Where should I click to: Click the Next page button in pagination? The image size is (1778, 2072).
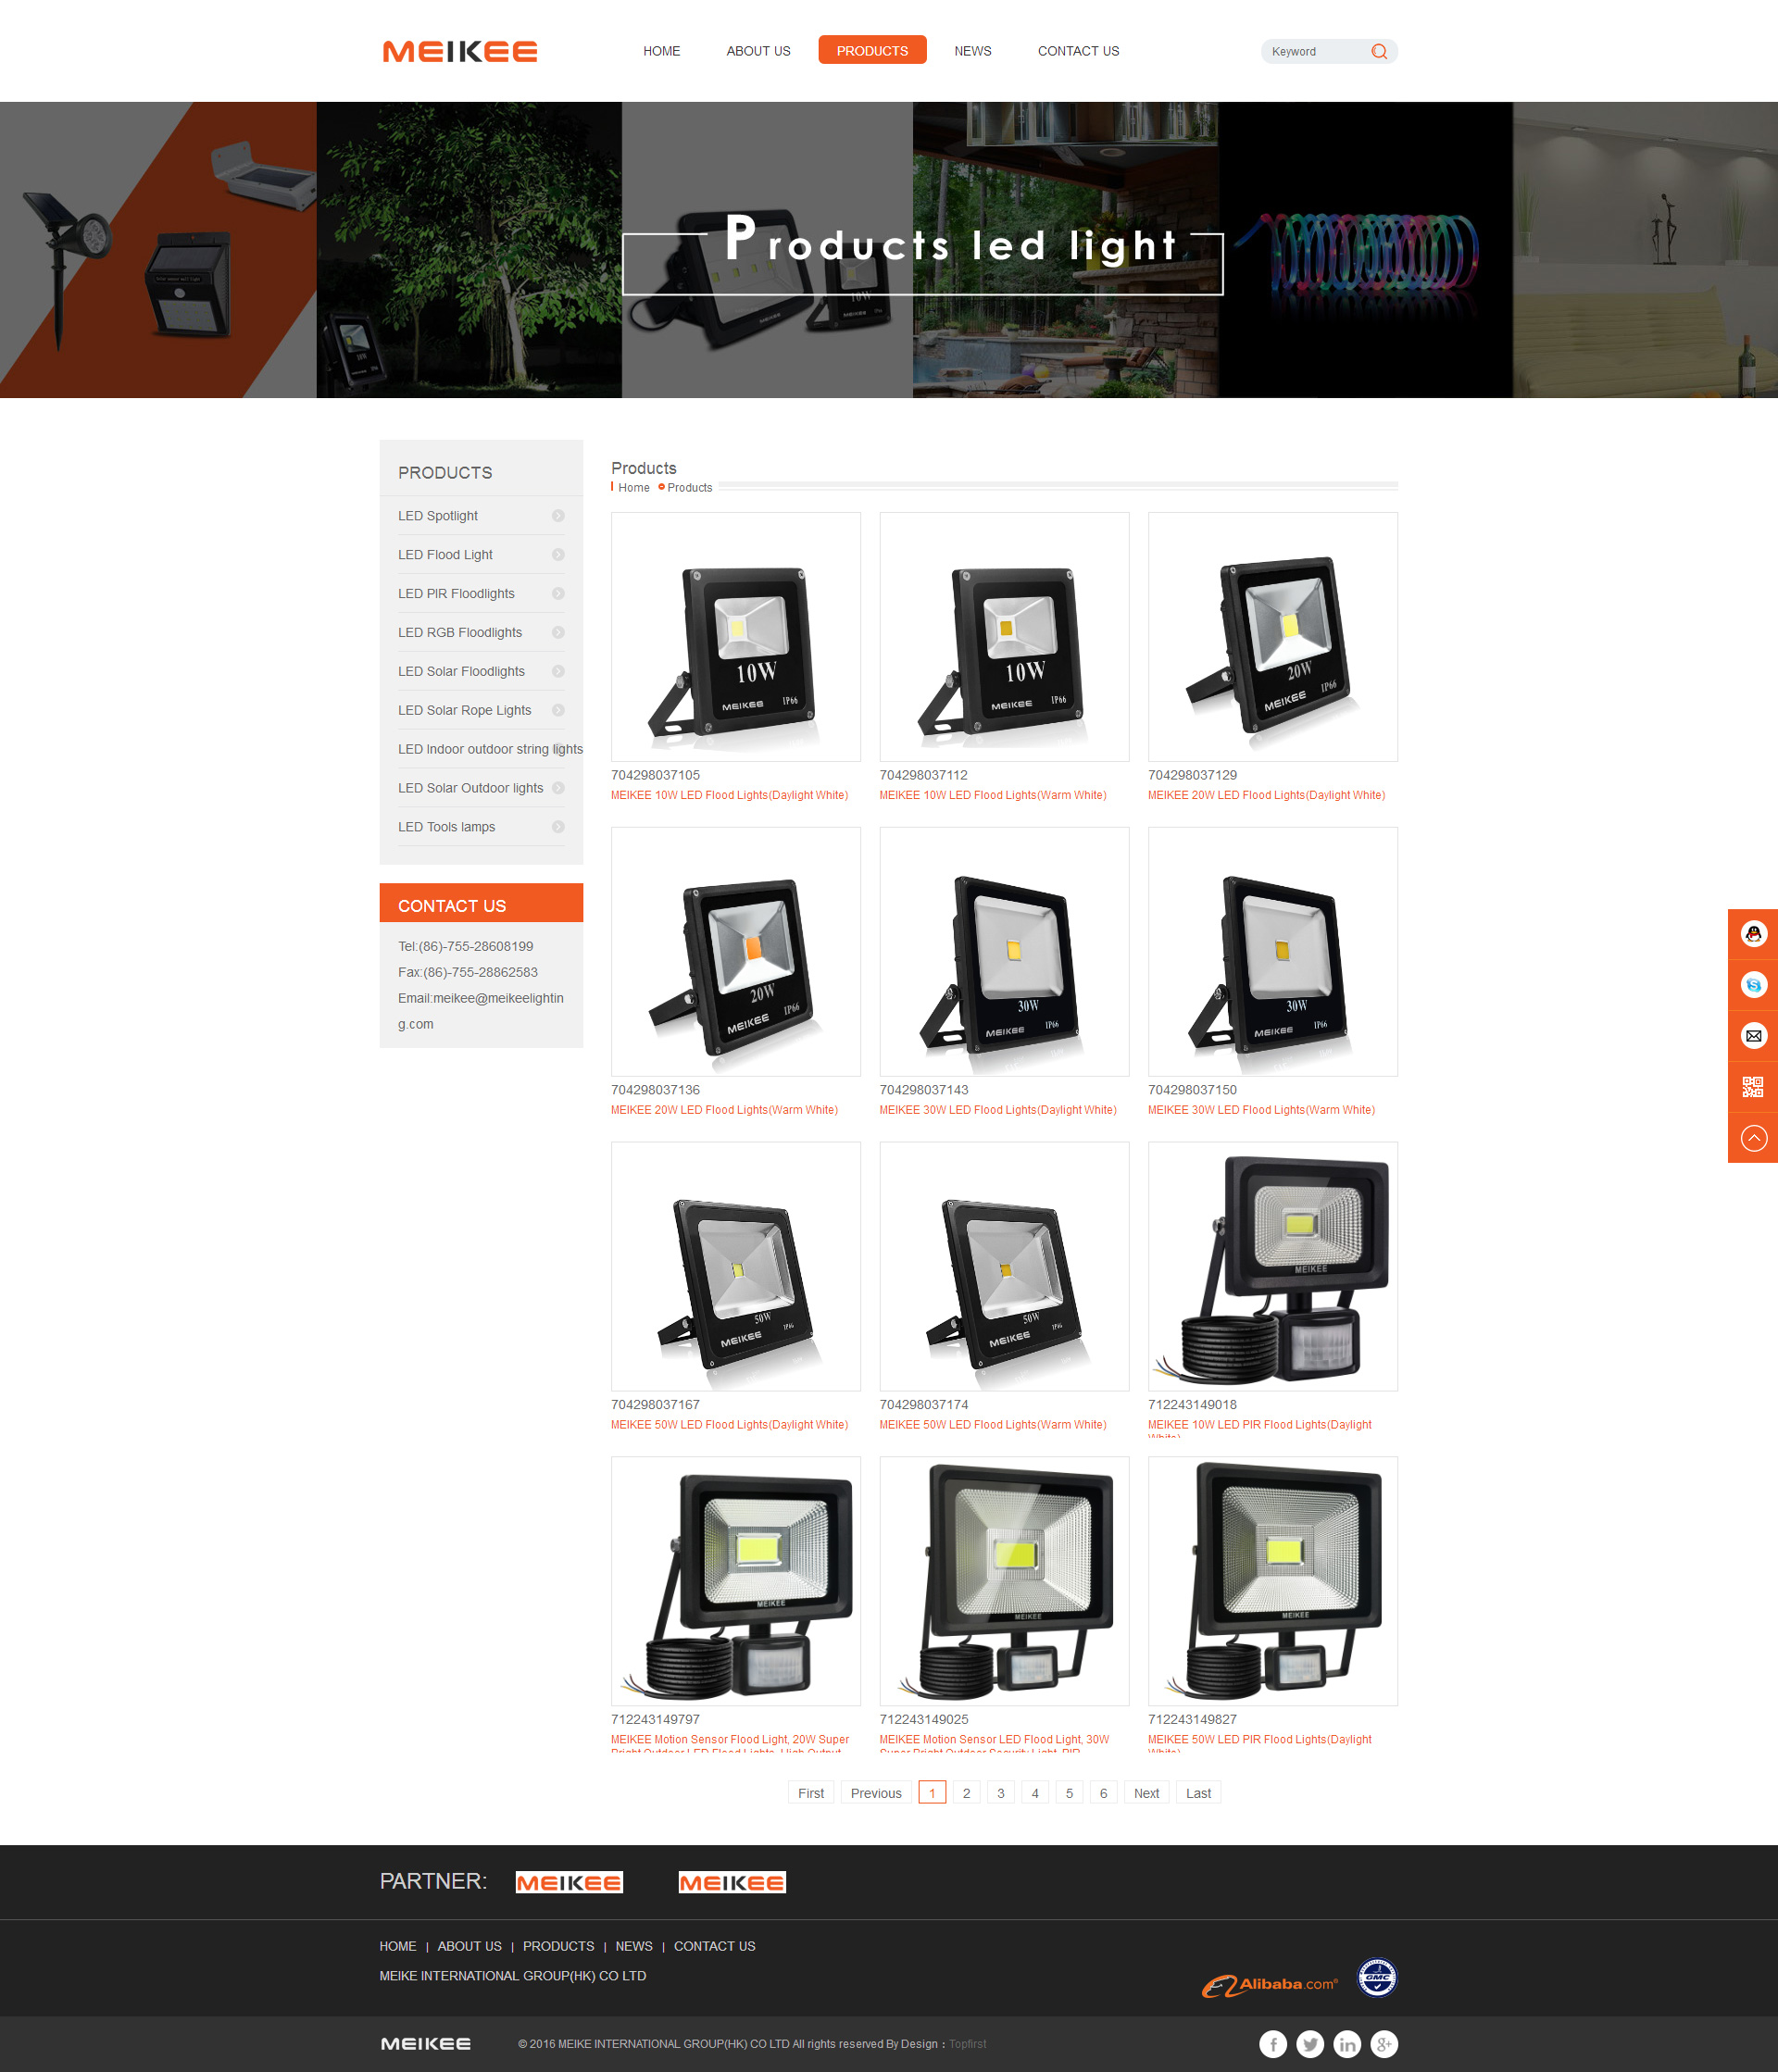coord(1147,1793)
